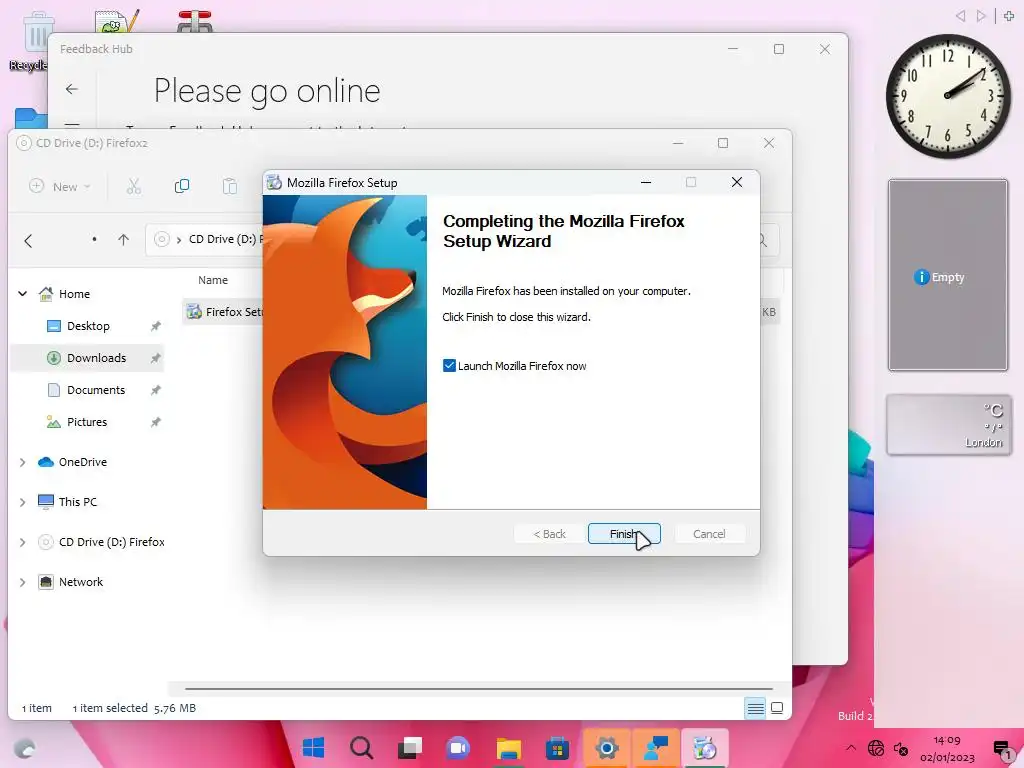Click Finish in Firefox Setup
The height and width of the screenshot is (768, 1024).
(x=624, y=534)
